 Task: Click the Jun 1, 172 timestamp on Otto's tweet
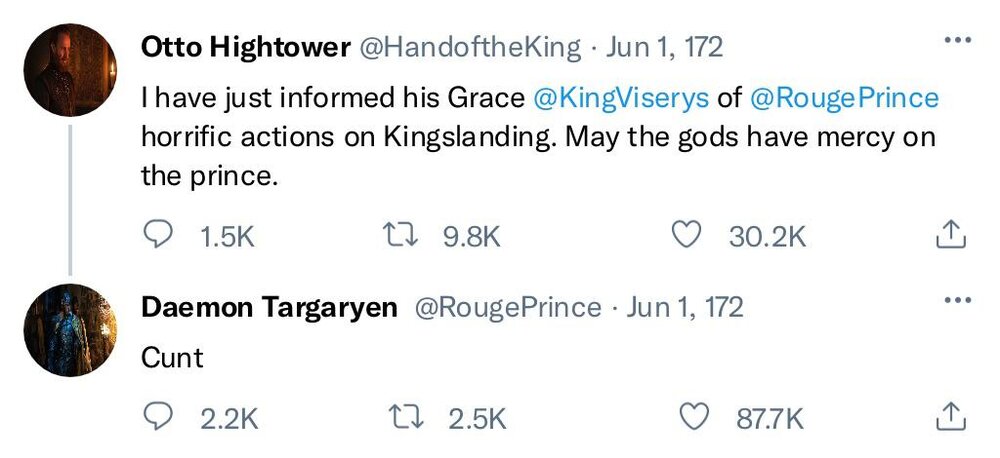click(x=663, y=47)
